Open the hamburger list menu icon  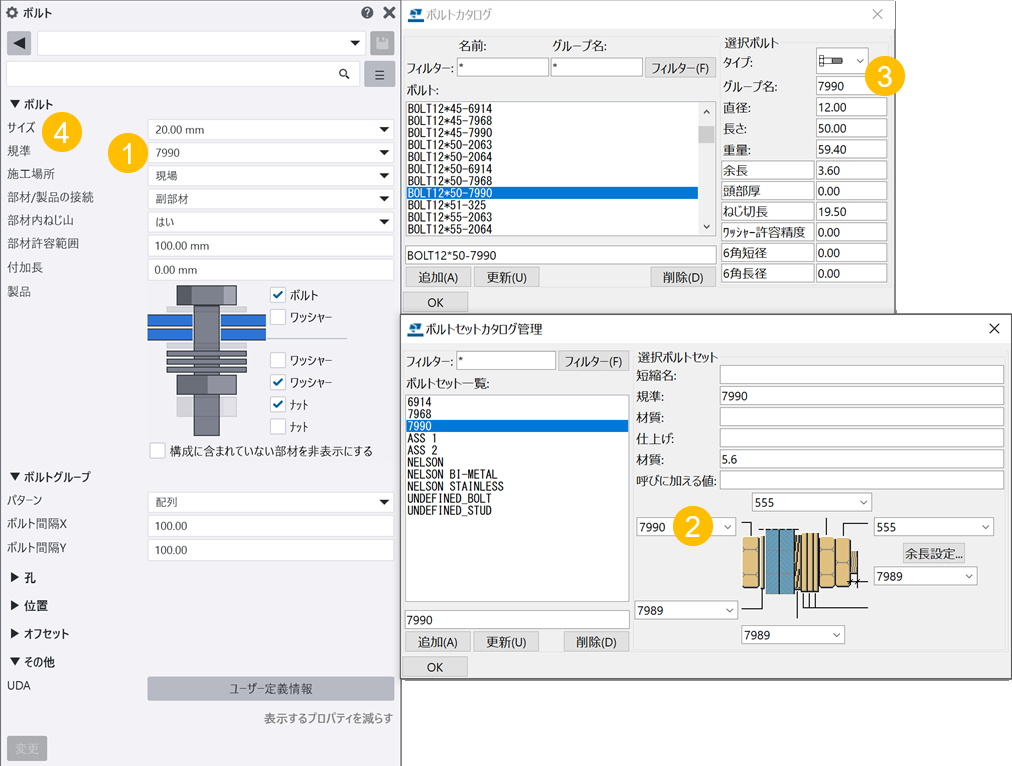(x=380, y=74)
